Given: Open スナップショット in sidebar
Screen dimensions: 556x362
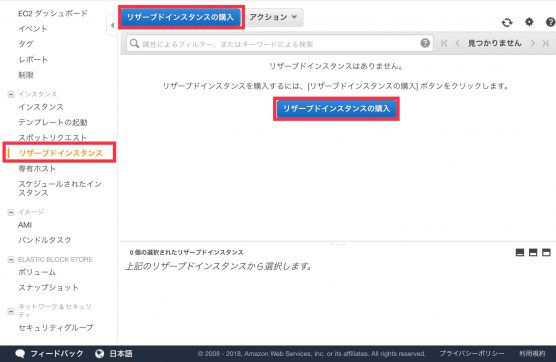Looking at the screenshot, I should pyautogui.click(x=49, y=288).
